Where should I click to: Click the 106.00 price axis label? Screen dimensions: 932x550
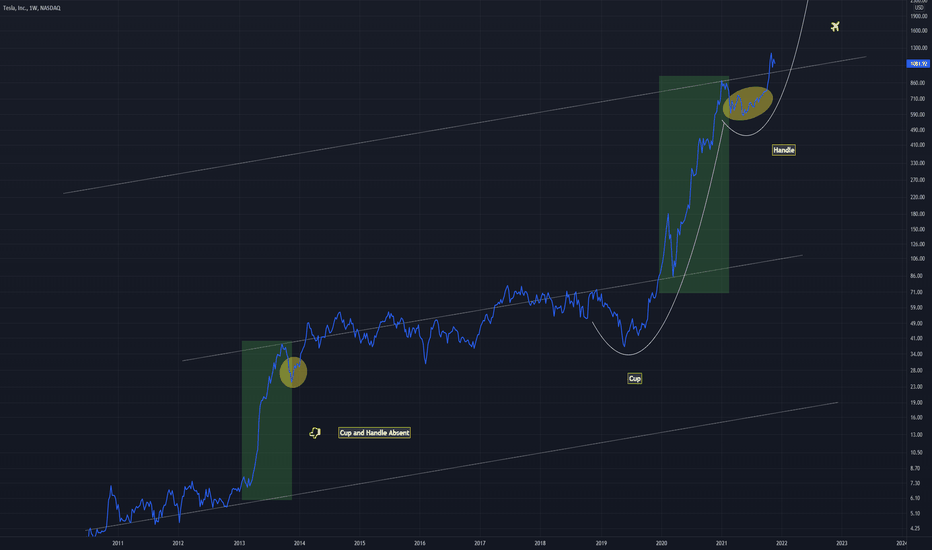pyautogui.click(x=918, y=259)
